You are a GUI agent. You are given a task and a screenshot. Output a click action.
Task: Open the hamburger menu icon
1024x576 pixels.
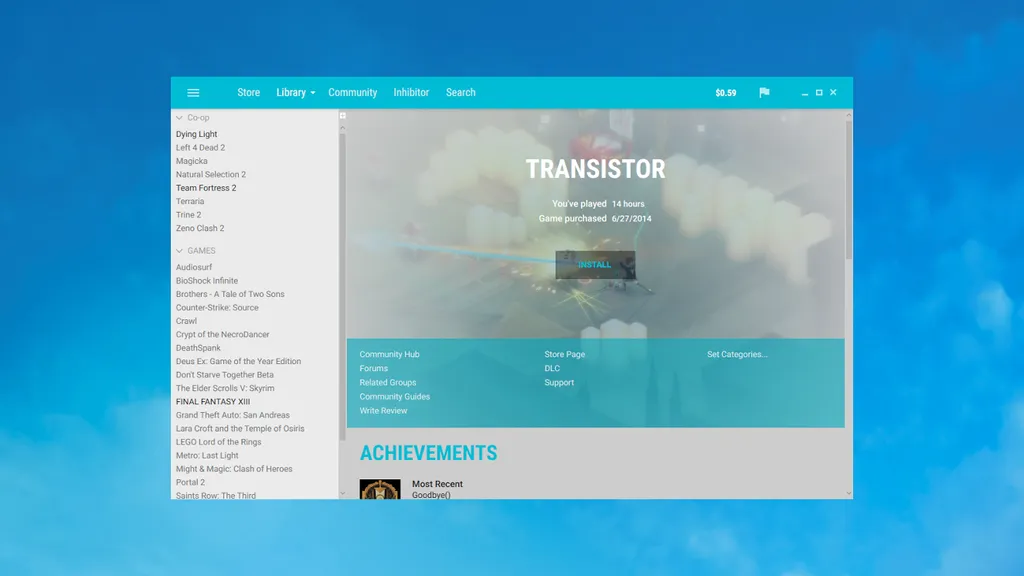tap(193, 93)
